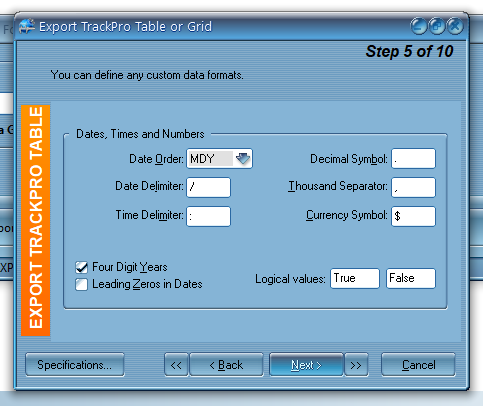The height and width of the screenshot is (406, 483).
Task: Close the Export TrackPro Table dialog
Action: (x=455, y=26)
